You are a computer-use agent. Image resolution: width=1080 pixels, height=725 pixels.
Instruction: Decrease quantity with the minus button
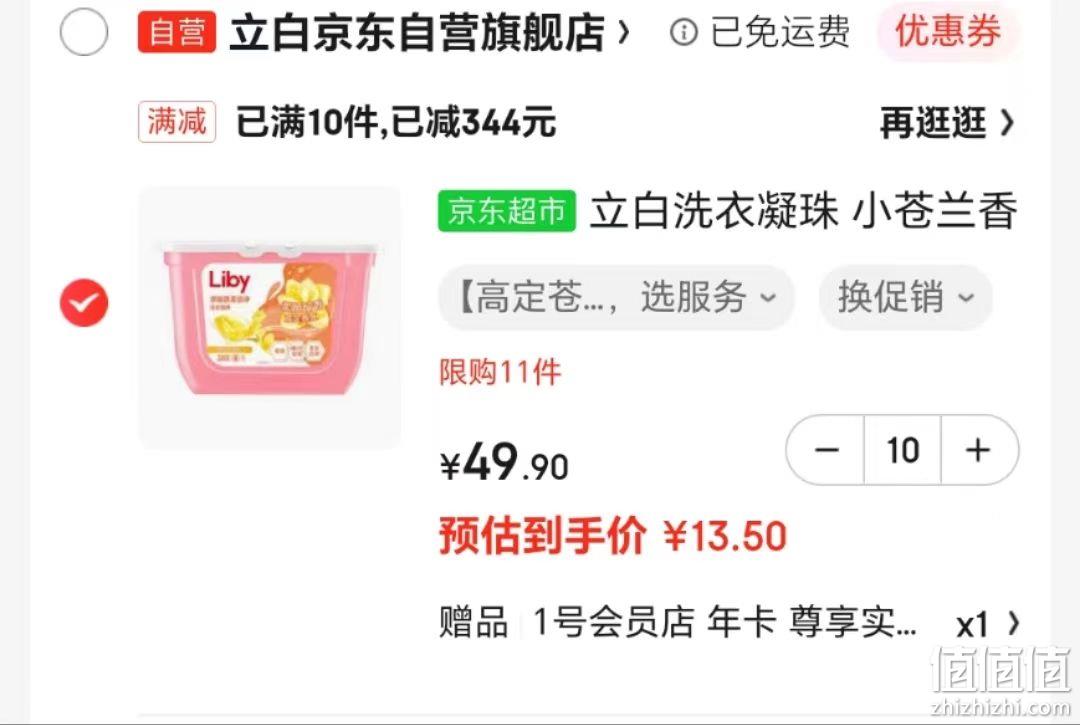pyautogui.click(x=826, y=450)
